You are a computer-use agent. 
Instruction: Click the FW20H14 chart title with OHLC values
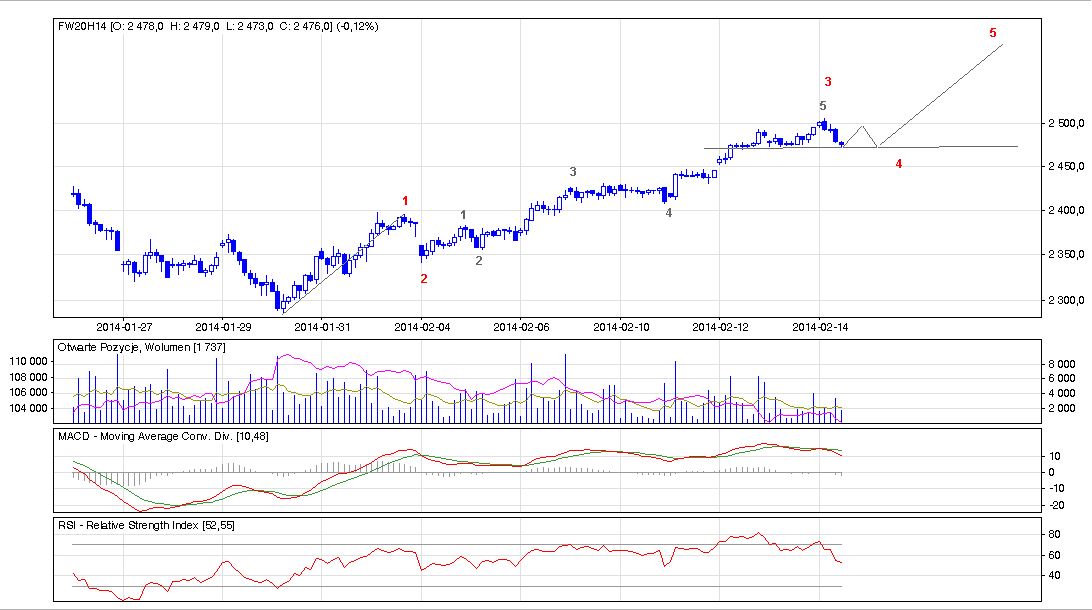click(218, 26)
